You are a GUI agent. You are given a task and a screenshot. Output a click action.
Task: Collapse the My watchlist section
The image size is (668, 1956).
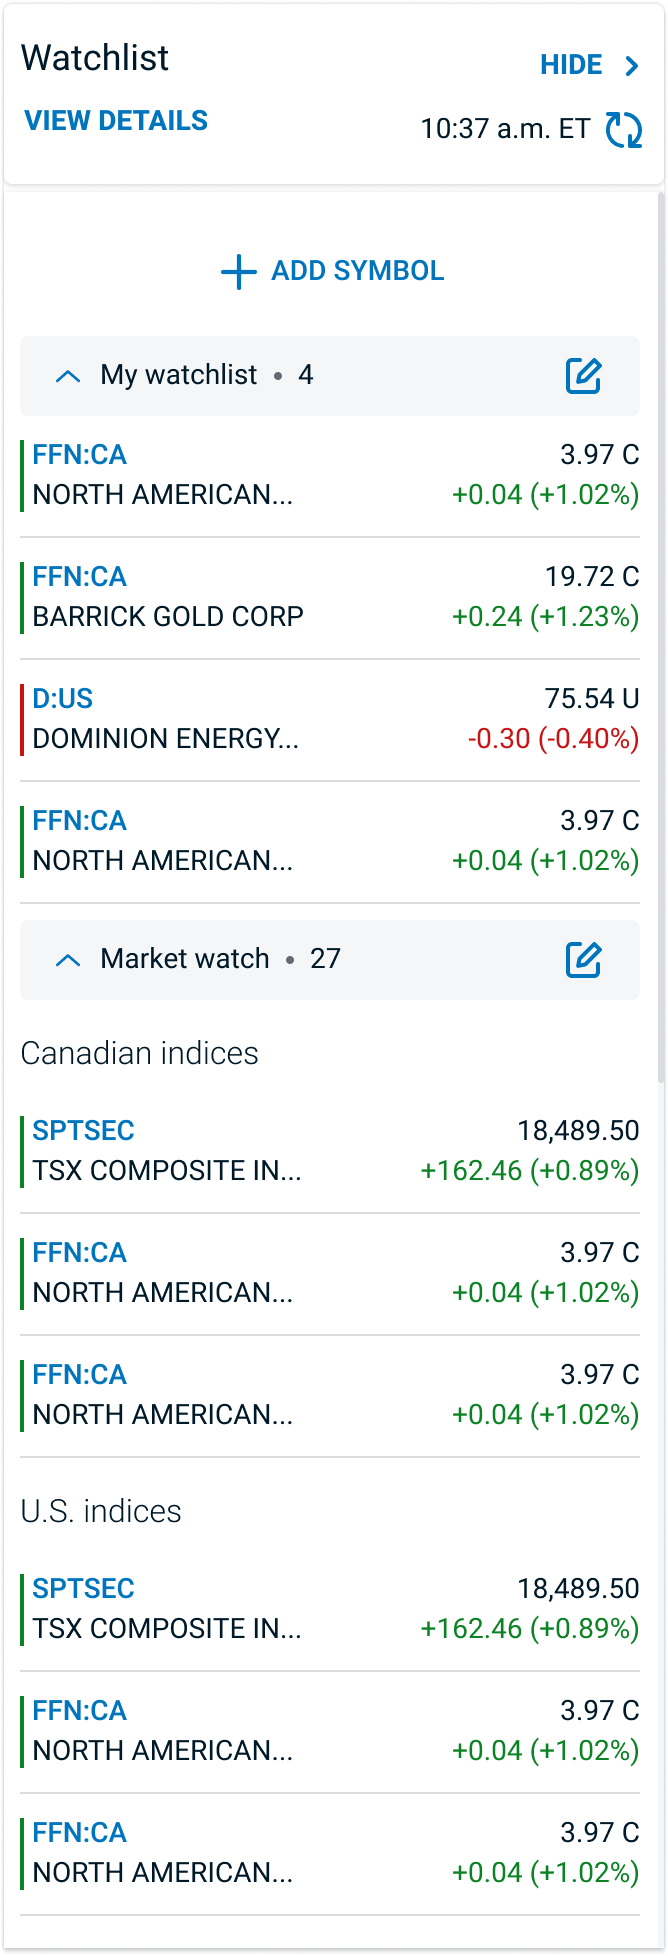tap(68, 376)
